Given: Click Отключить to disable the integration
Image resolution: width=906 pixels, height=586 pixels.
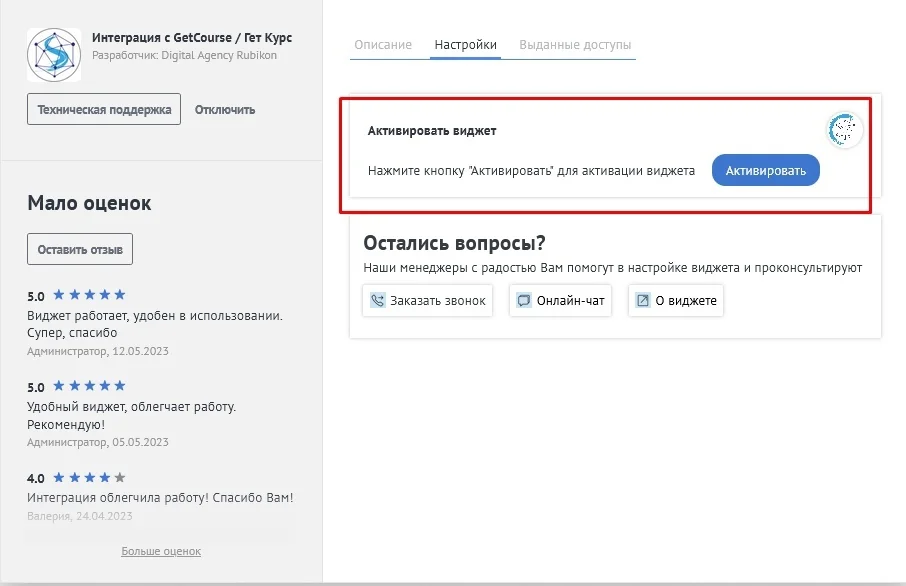Looking at the screenshot, I should pyautogui.click(x=226, y=109).
